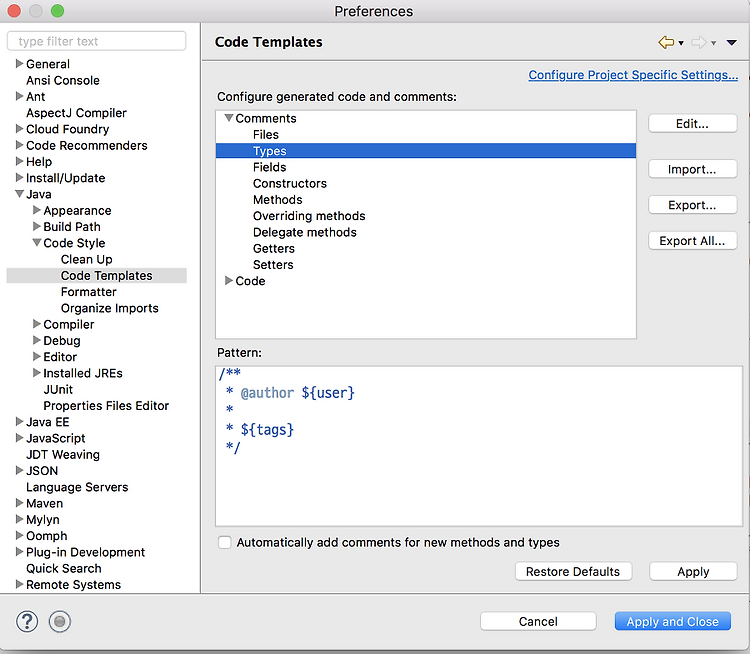750x654 pixels.
Task: Expand the Code Recommenders node
Action: pos(19,145)
